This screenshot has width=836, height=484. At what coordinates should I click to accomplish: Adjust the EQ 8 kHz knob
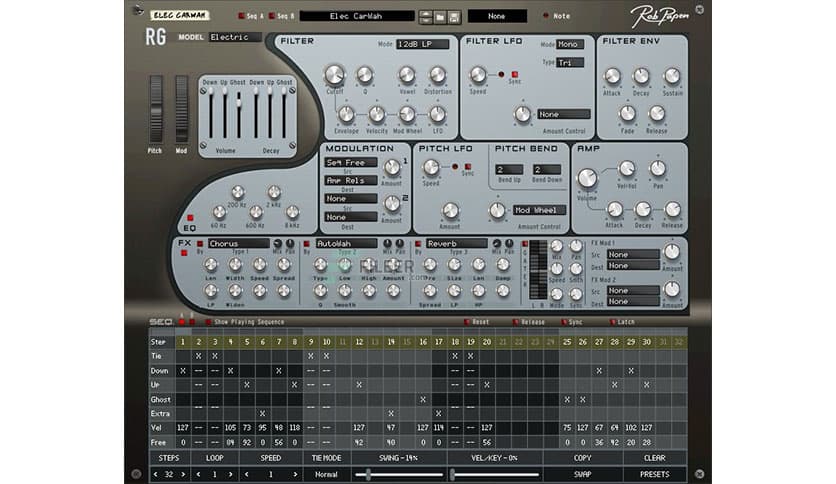tap(292, 212)
